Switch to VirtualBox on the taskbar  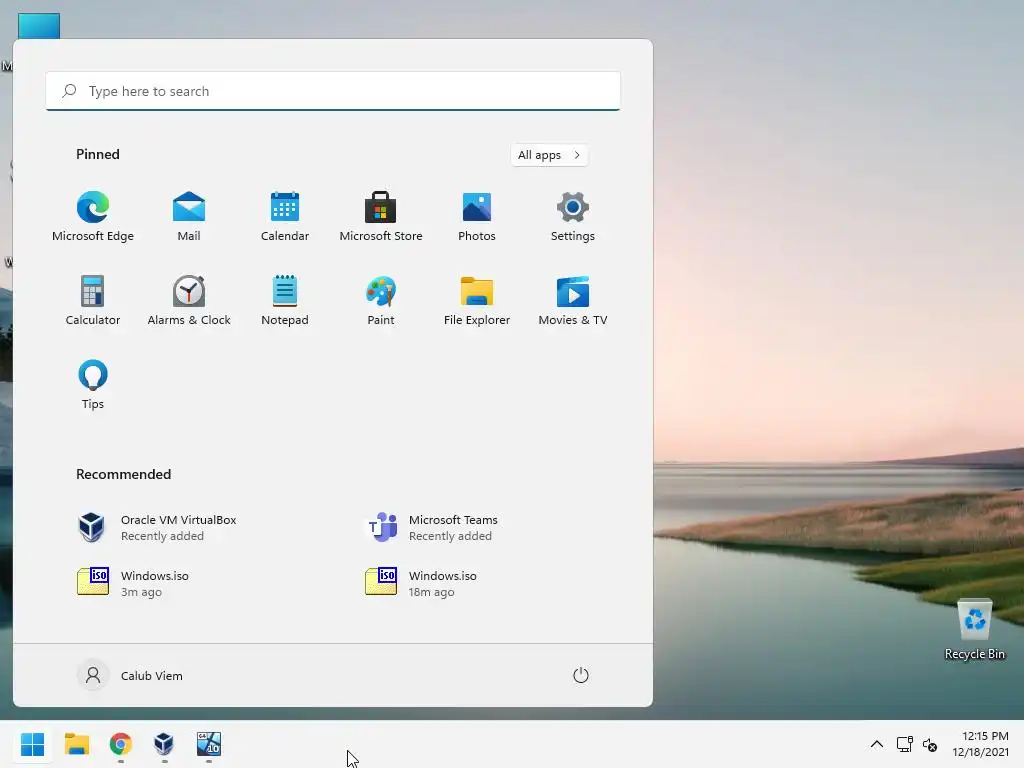click(x=164, y=744)
